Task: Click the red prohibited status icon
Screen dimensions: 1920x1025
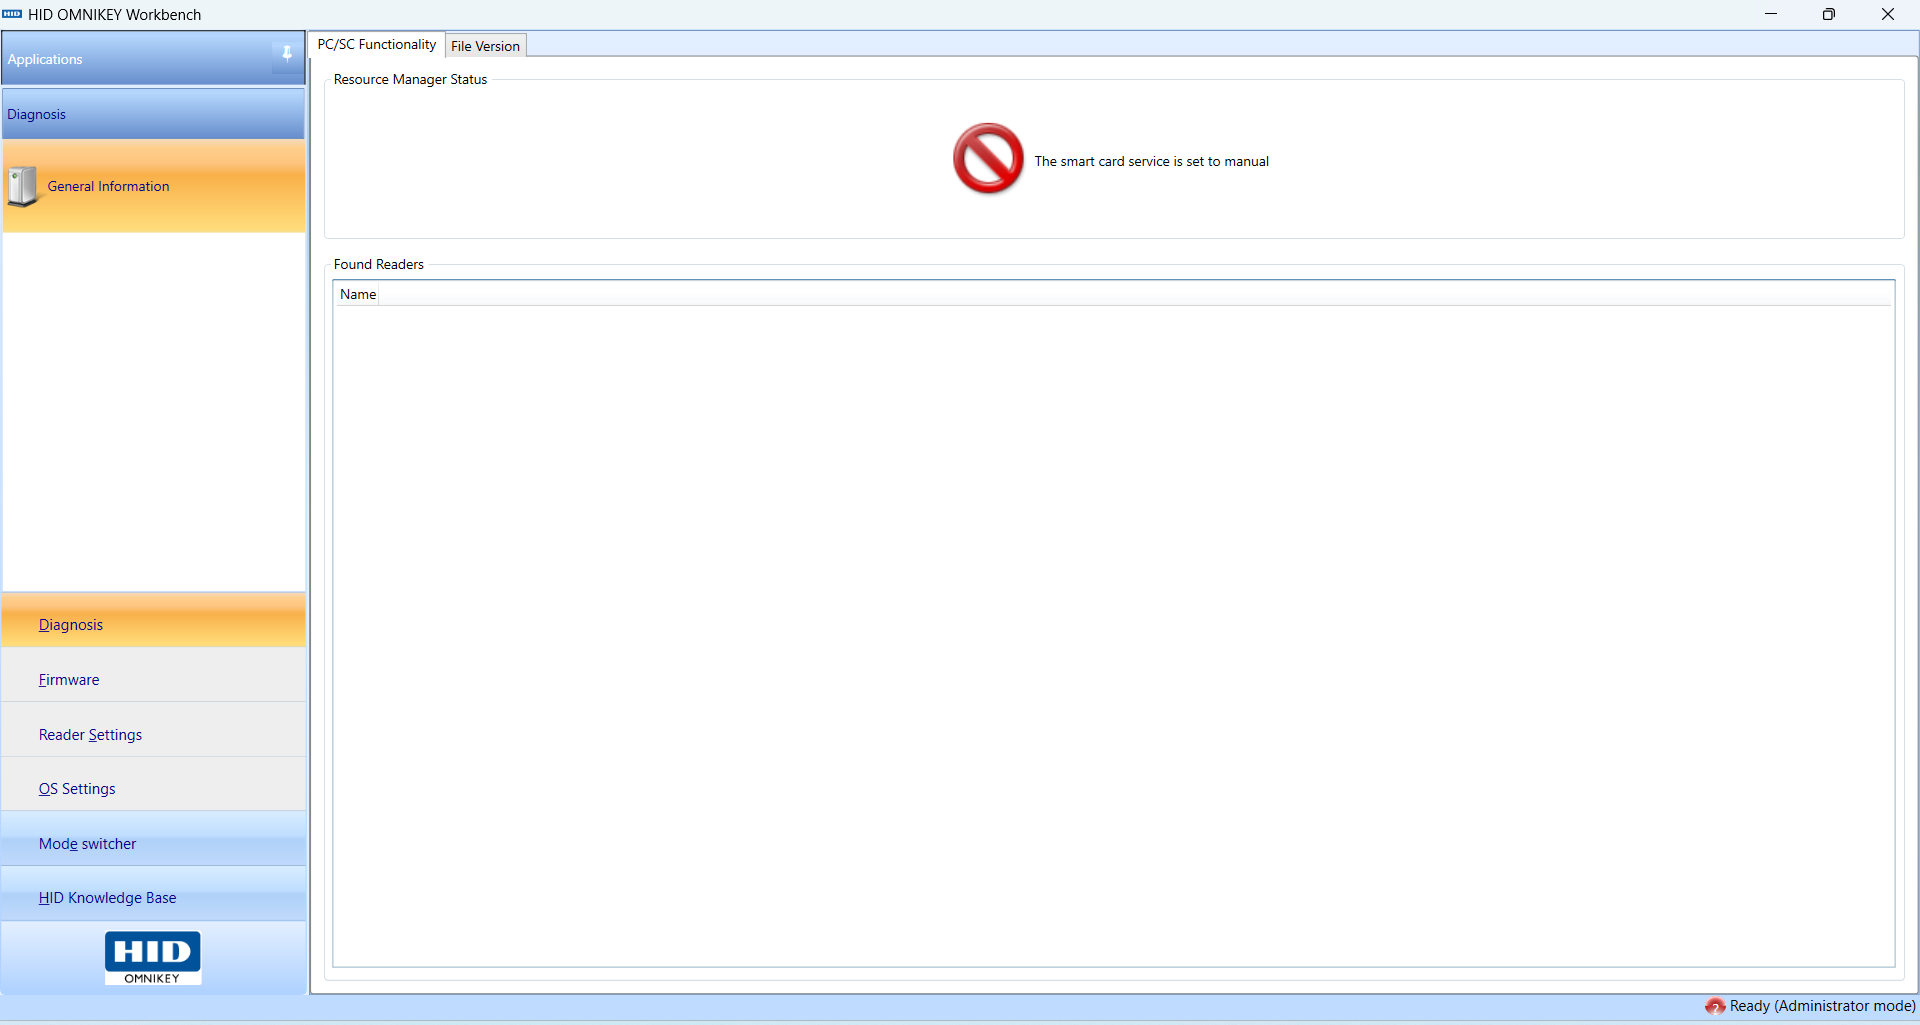Action: [x=988, y=158]
